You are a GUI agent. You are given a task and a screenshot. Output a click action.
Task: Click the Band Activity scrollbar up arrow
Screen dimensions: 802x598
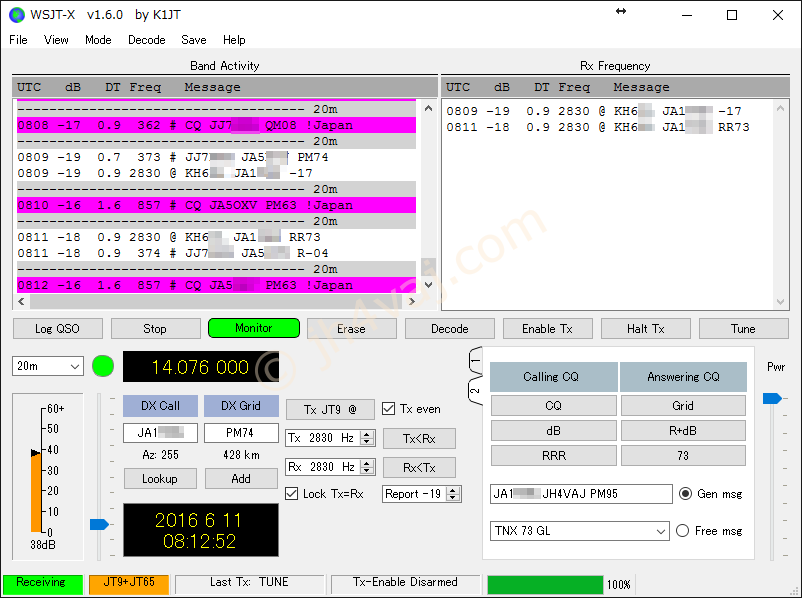429,108
